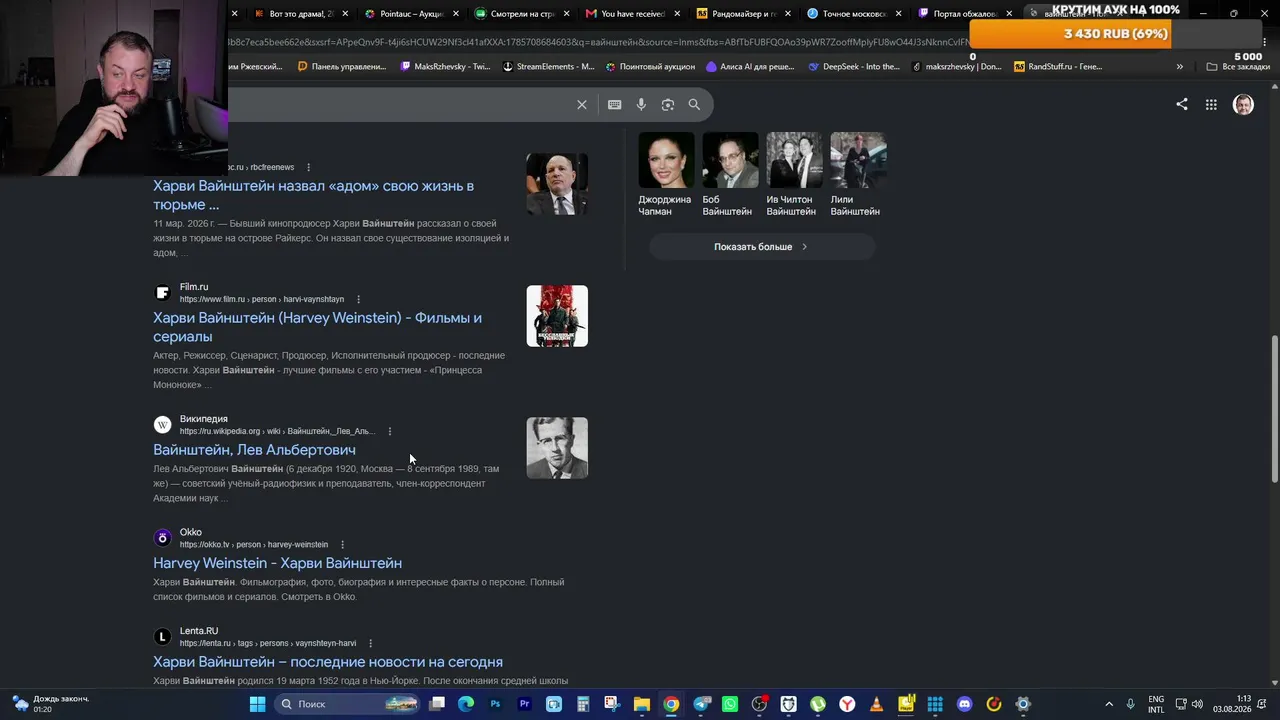The image size is (1280, 720).
Task: Open 'Харви Вайнштейн – последние новости' Lenta link
Action: pyautogui.click(x=328, y=662)
